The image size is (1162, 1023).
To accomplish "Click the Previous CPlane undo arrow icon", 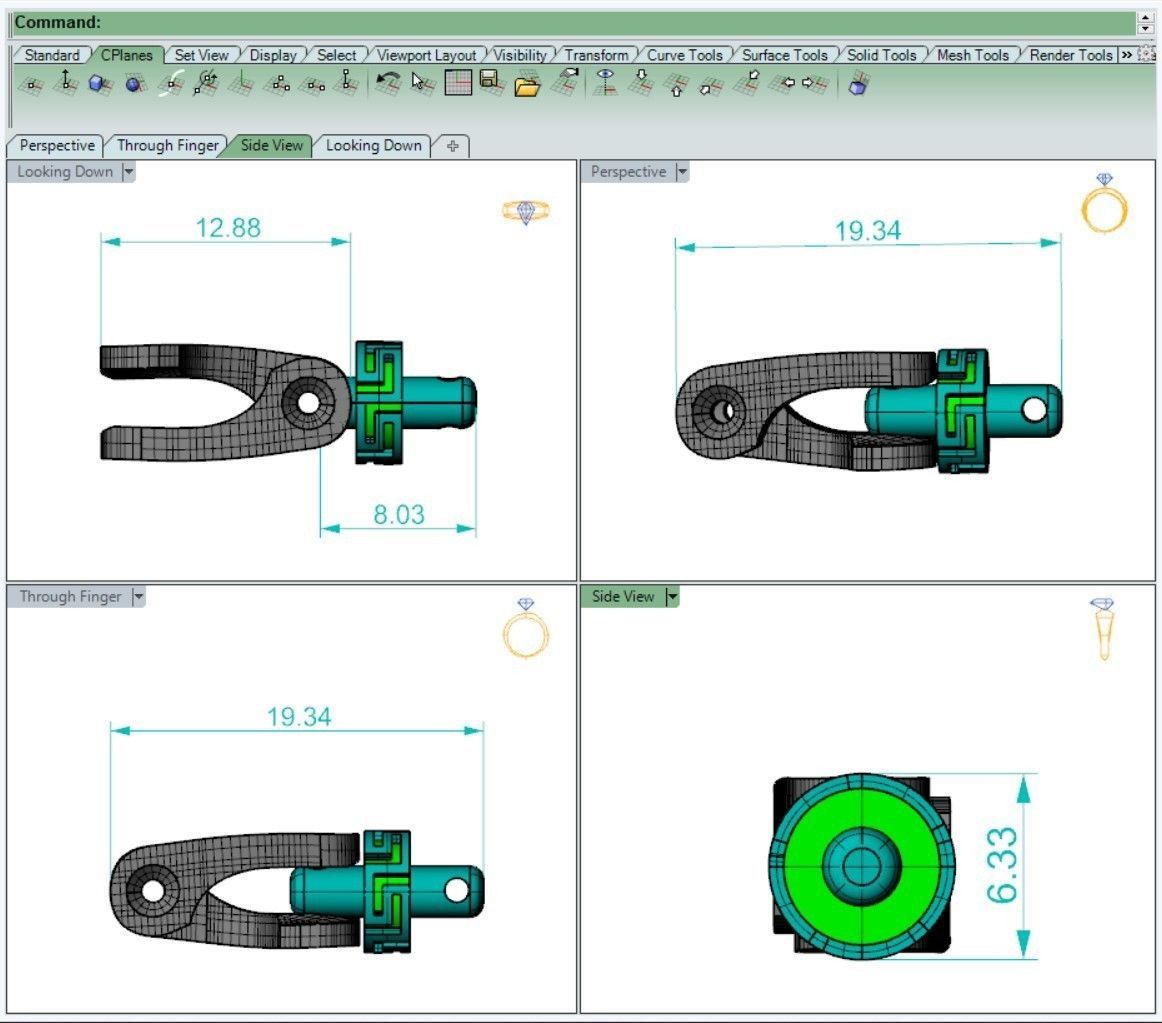I will (x=387, y=83).
